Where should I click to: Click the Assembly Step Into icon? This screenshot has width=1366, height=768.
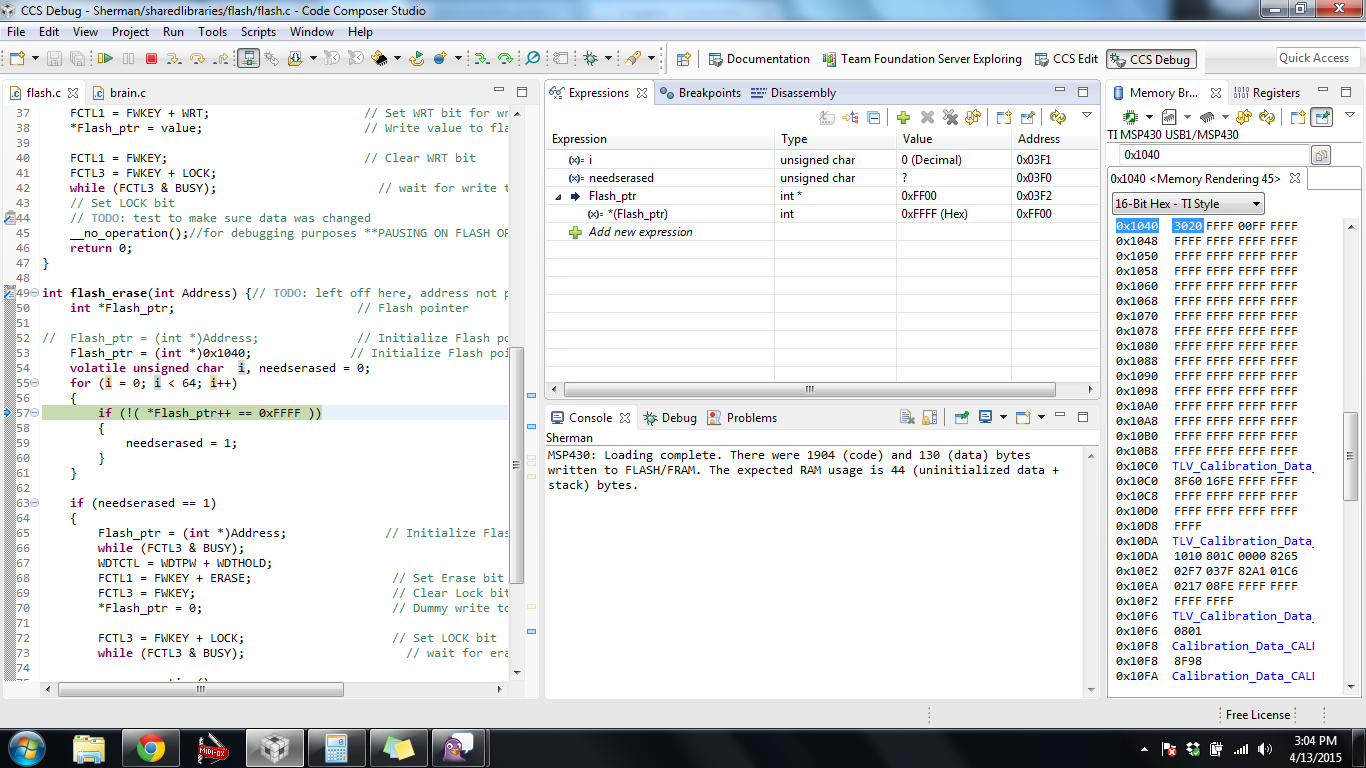[x=481, y=58]
